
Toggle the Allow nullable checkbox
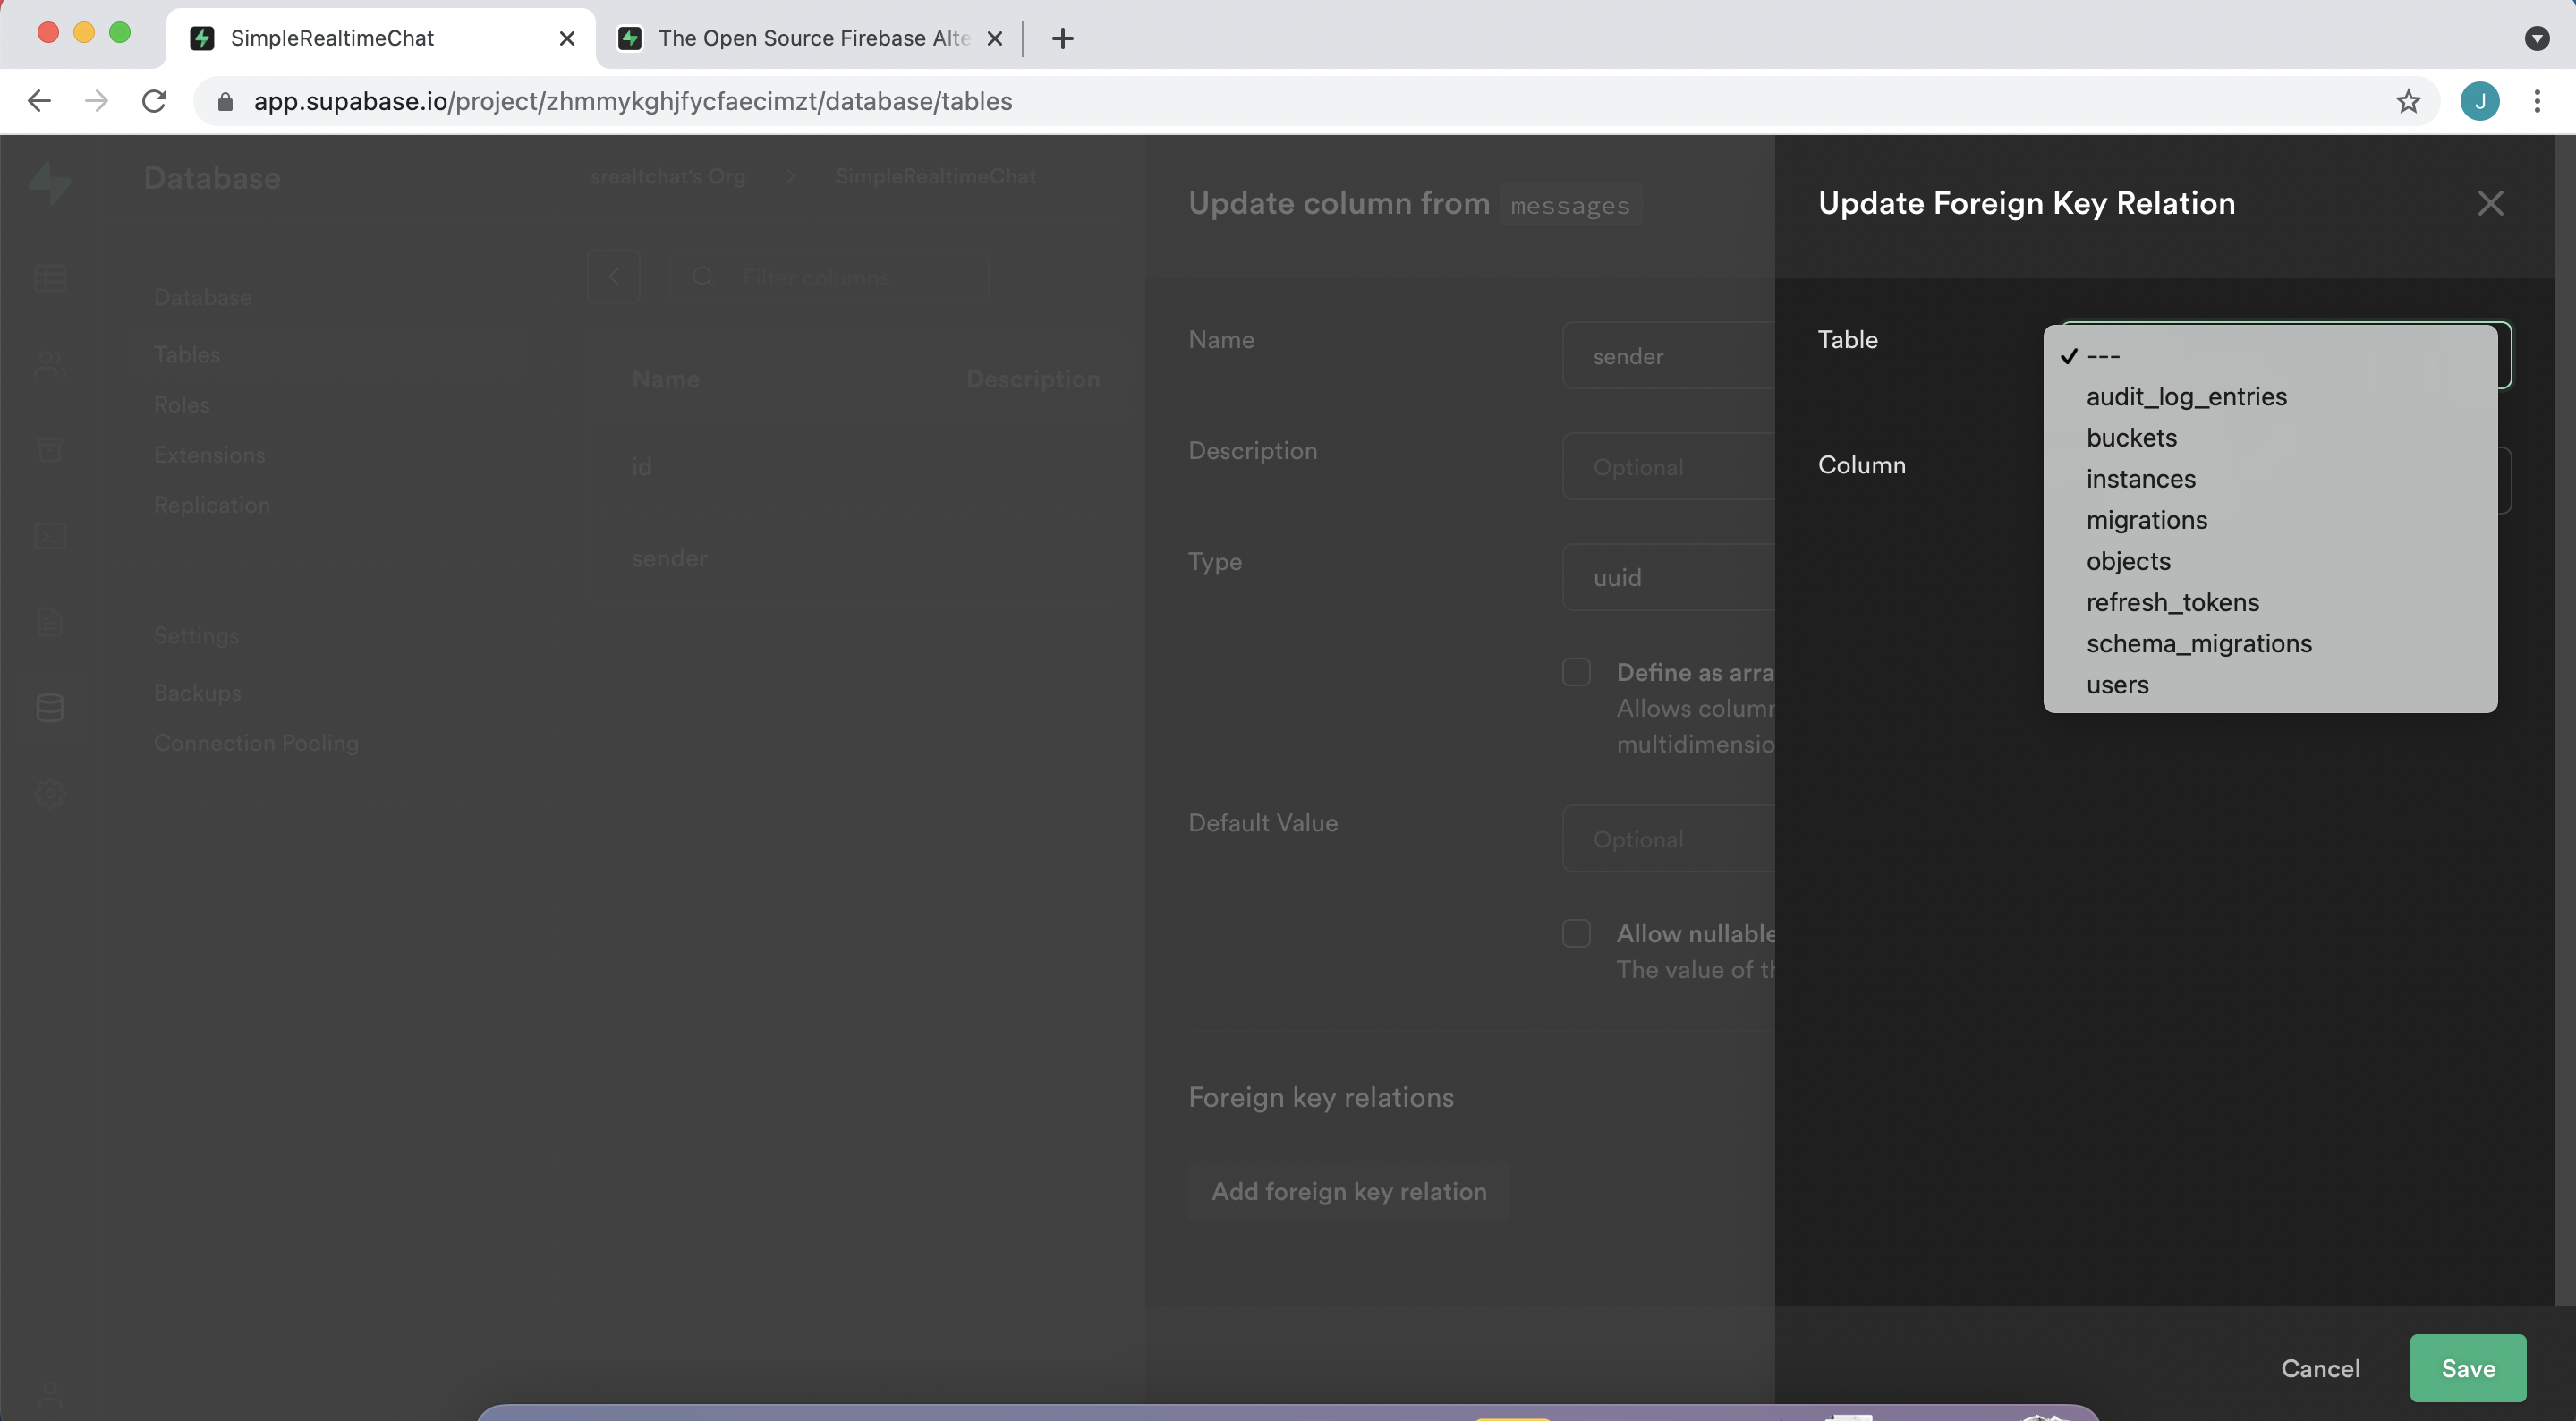pyautogui.click(x=1576, y=933)
